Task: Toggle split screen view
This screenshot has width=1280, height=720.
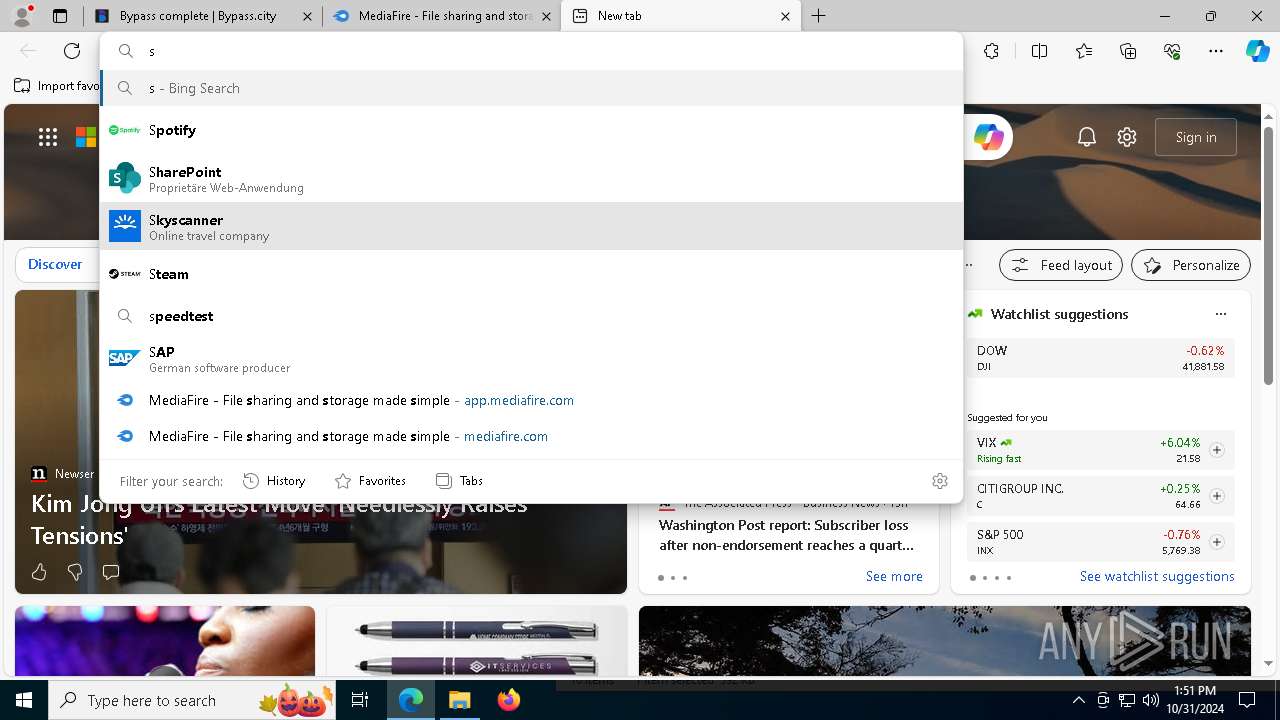Action: [x=1039, y=51]
